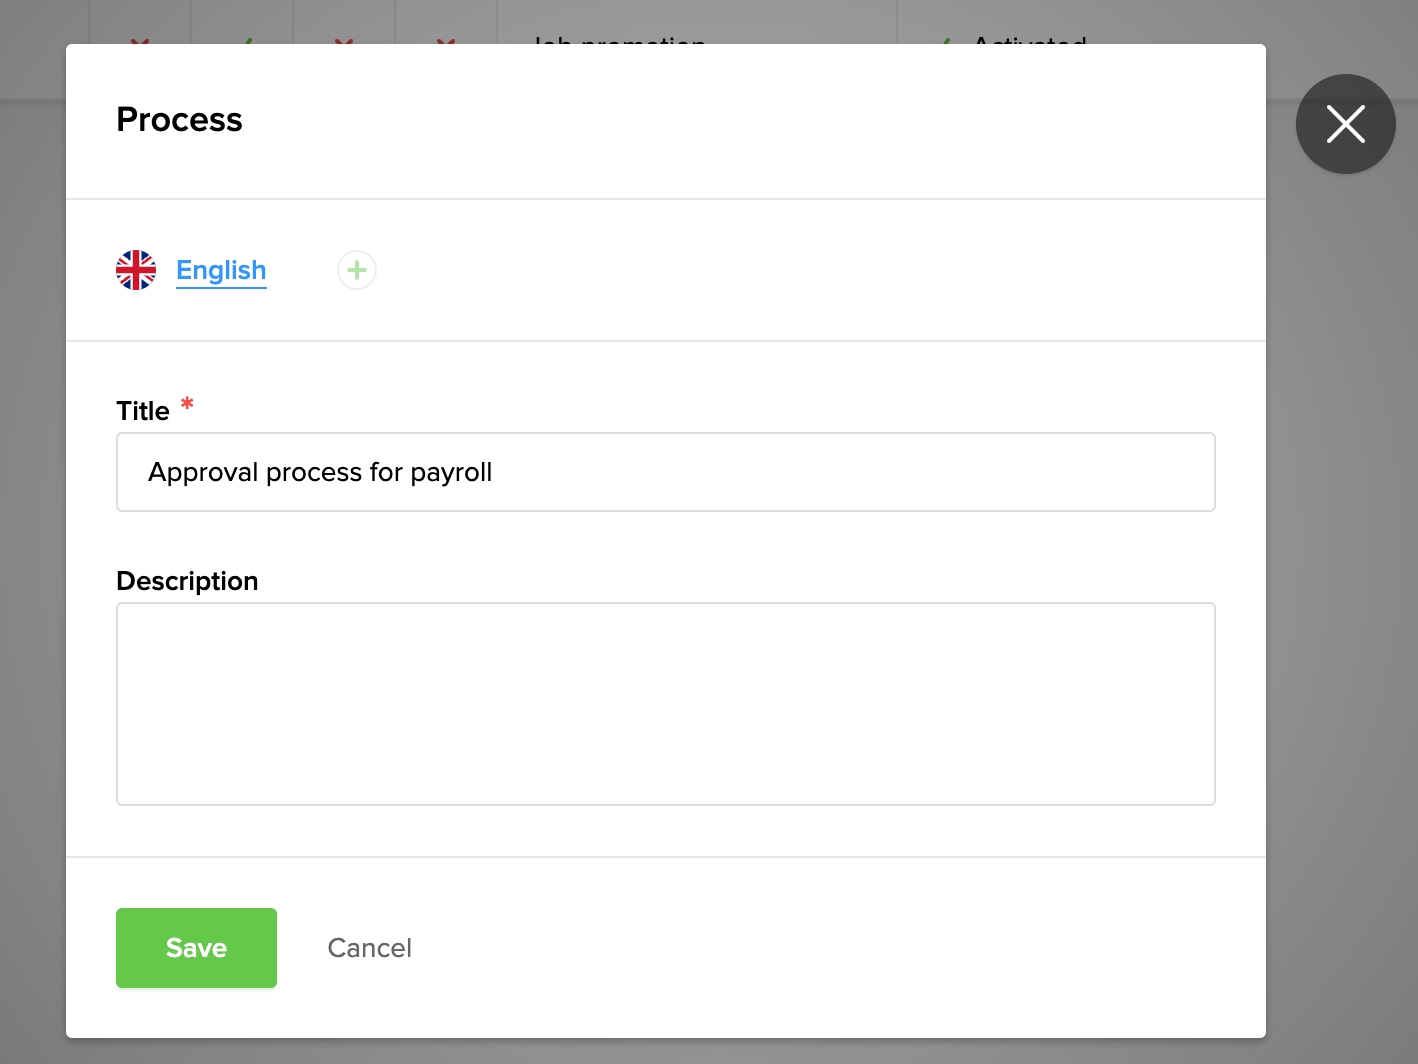Click the red required asterisk beside Title
The width and height of the screenshot is (1418, 1064).
(187, 405)
